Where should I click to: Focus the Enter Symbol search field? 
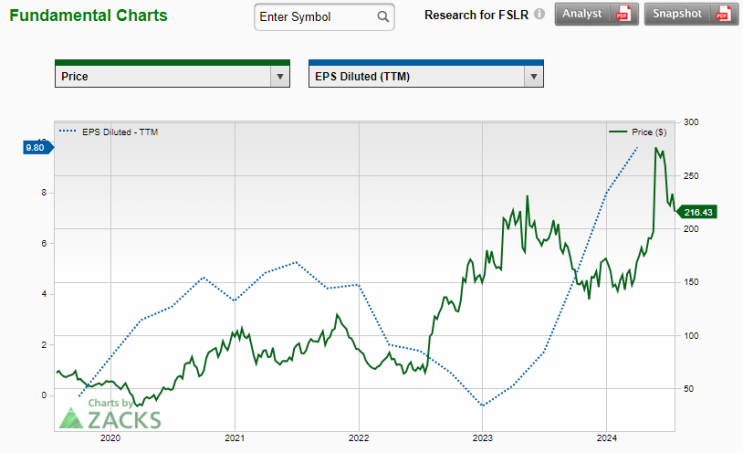pyautogui.click(x=324, y=17)
